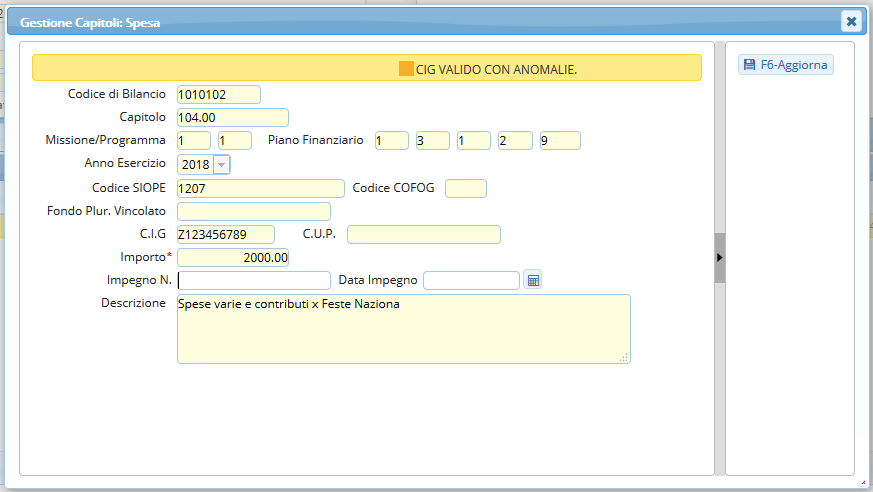Focus the Data Impegno date field
This screenshot has width=873, height=492.
[471, 281]
